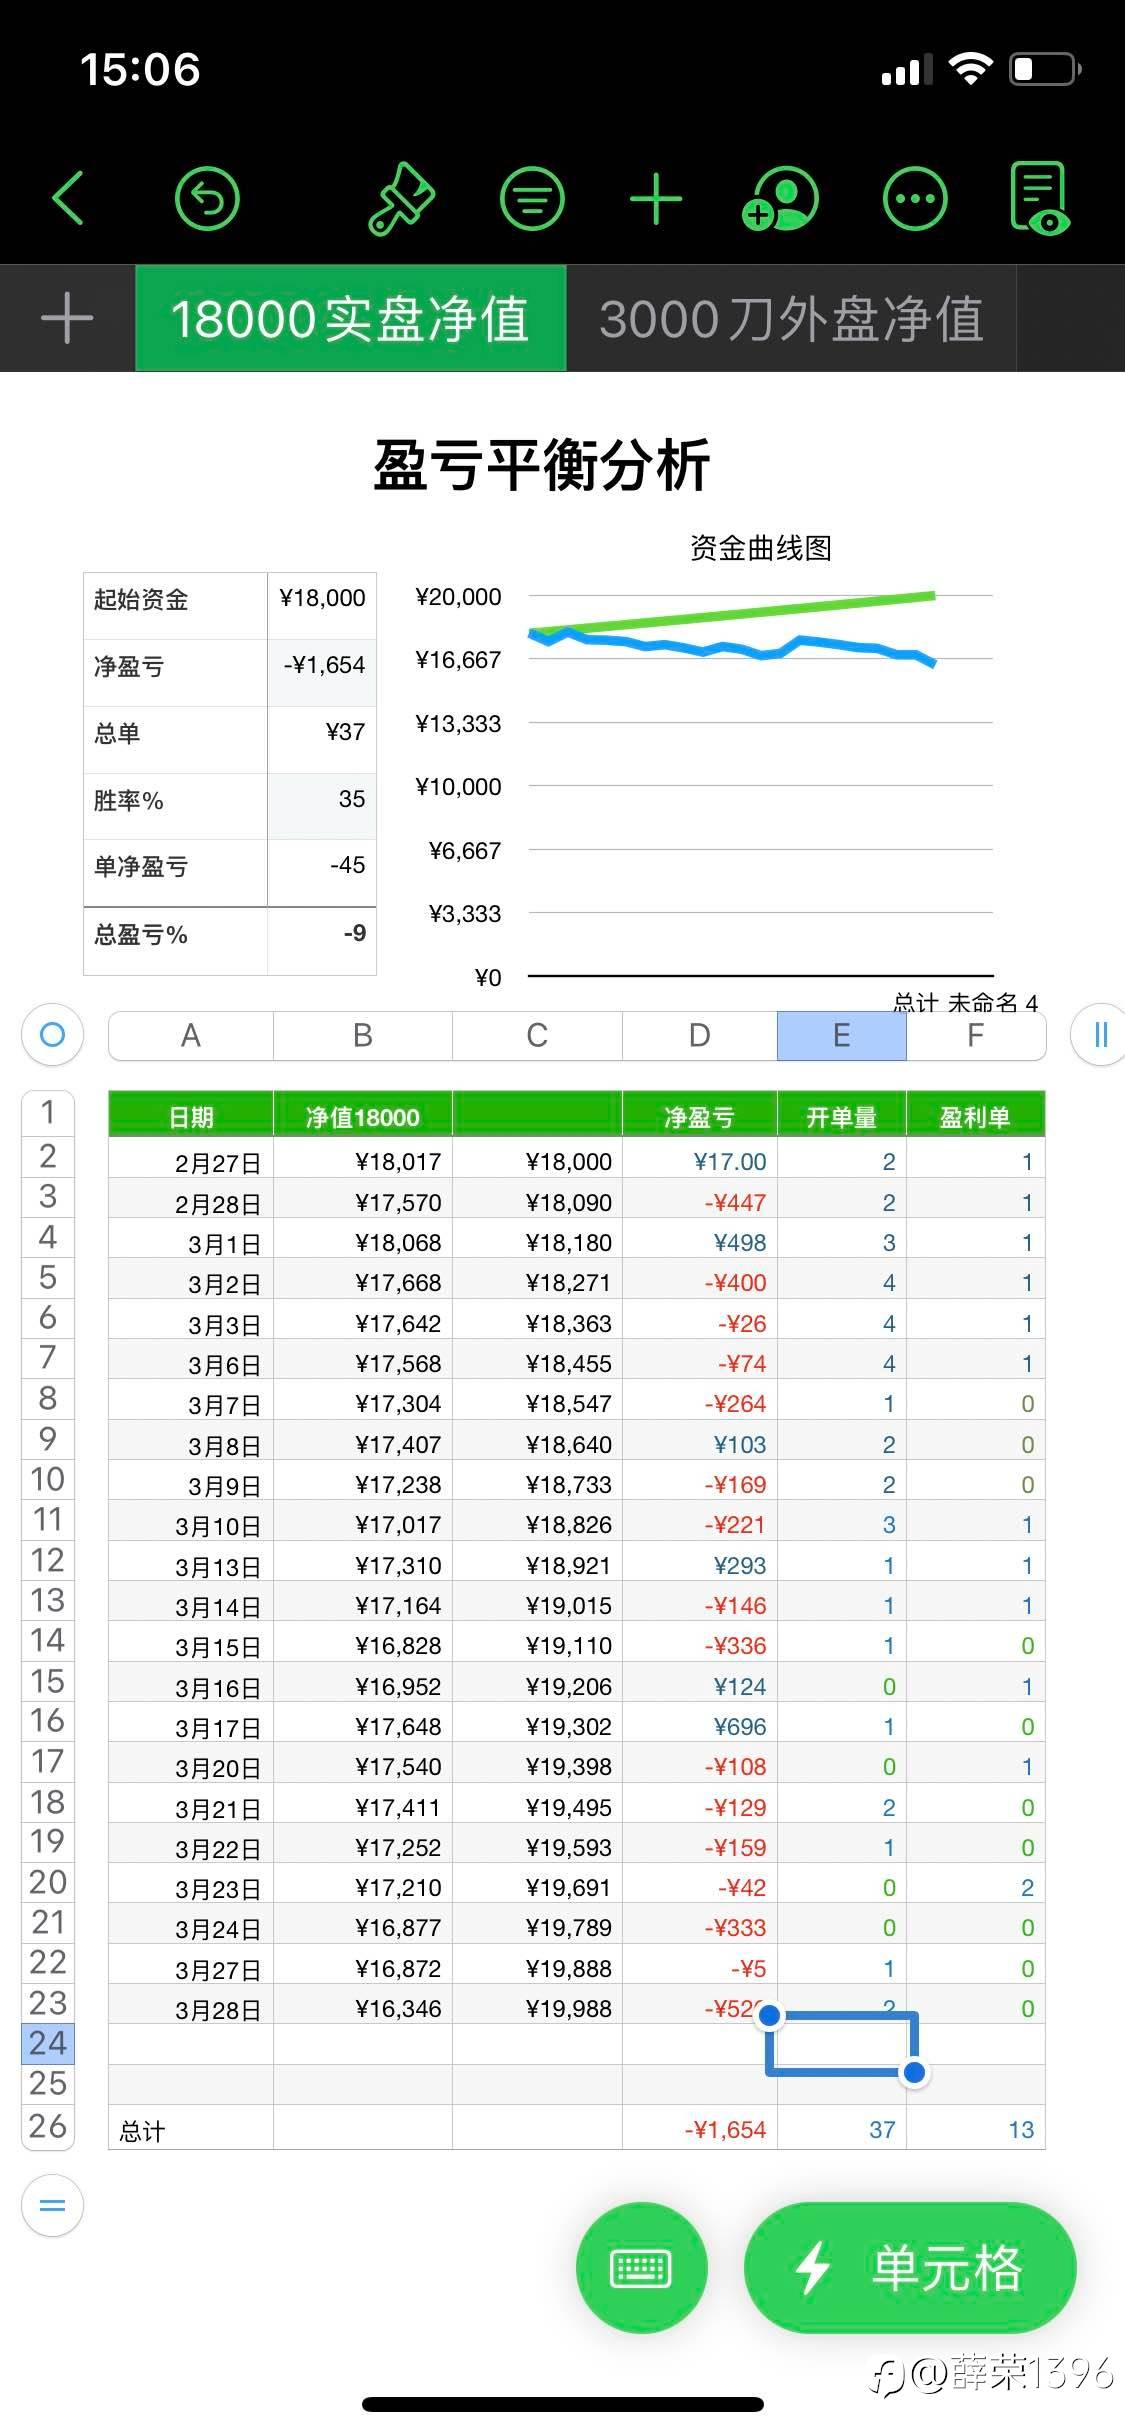Open the collaborate add-person icon
This screenshot has height=2436, width=1125.
coord(781,198)
